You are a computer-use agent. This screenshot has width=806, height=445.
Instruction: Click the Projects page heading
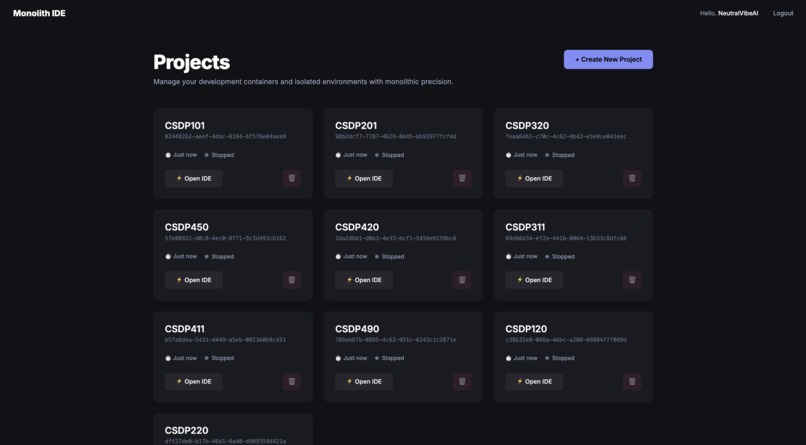[x=191, y=62]
